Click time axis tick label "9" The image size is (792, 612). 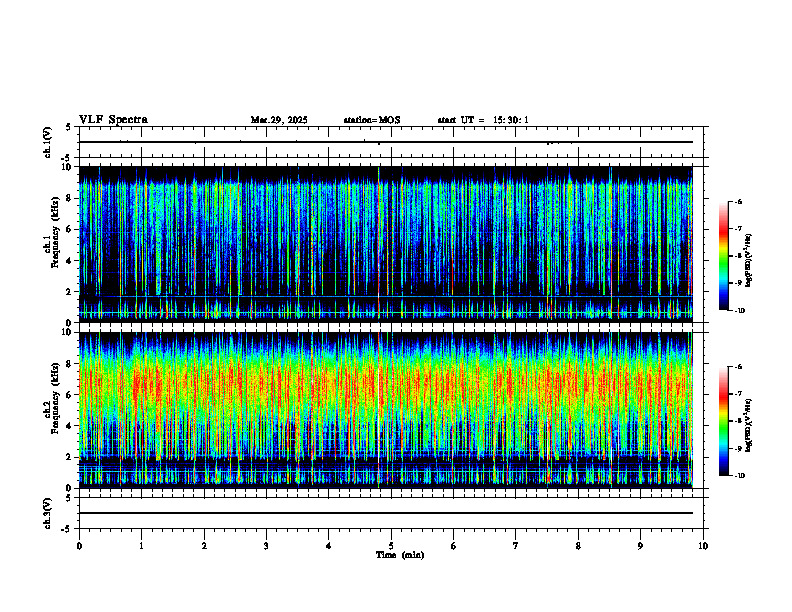(640, 546)
